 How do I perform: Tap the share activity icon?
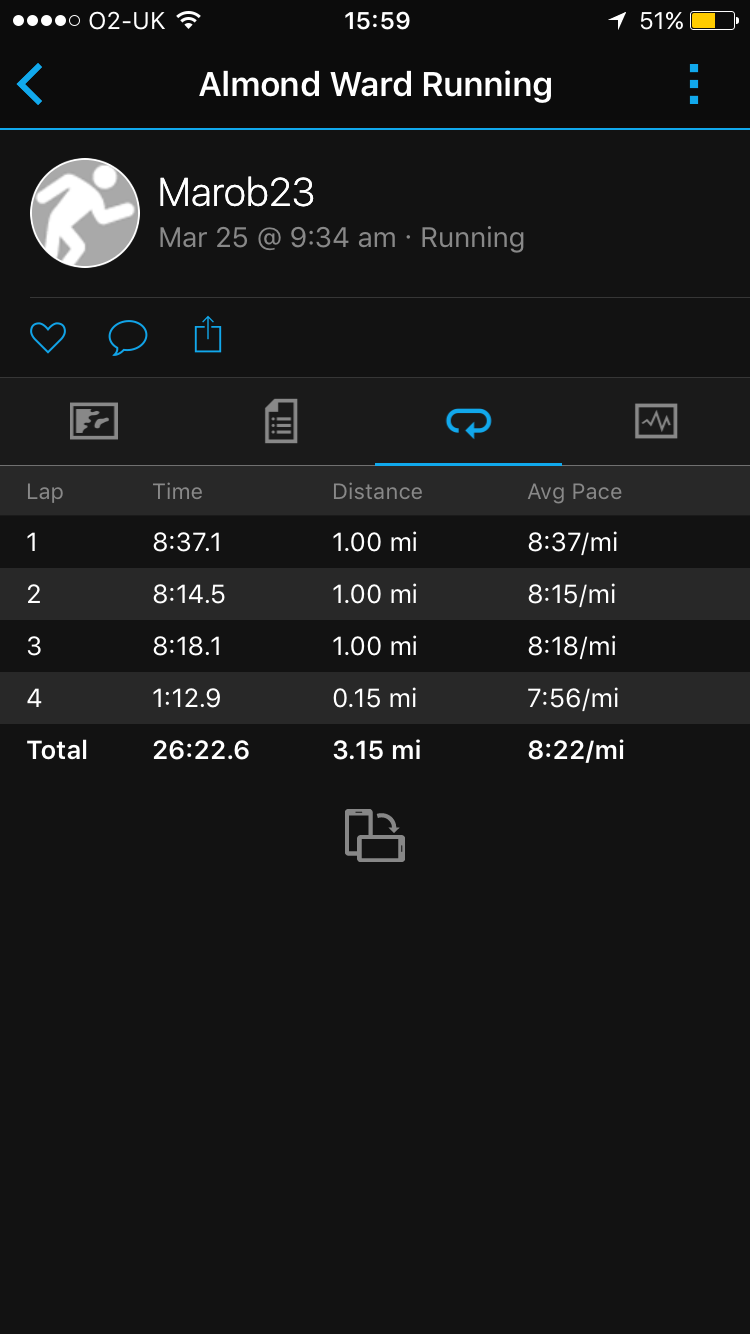click(207, 335)
